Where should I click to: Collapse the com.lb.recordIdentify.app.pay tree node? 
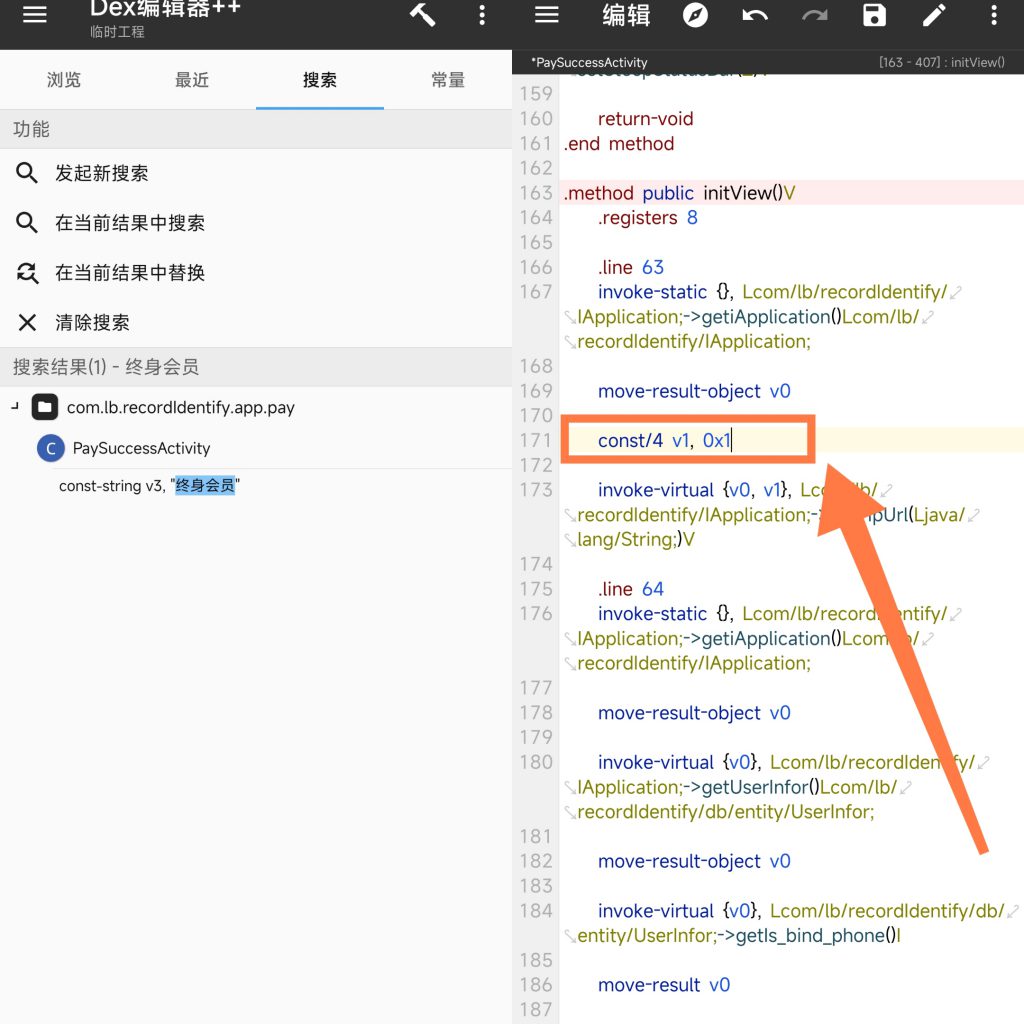tap(14, 407)
